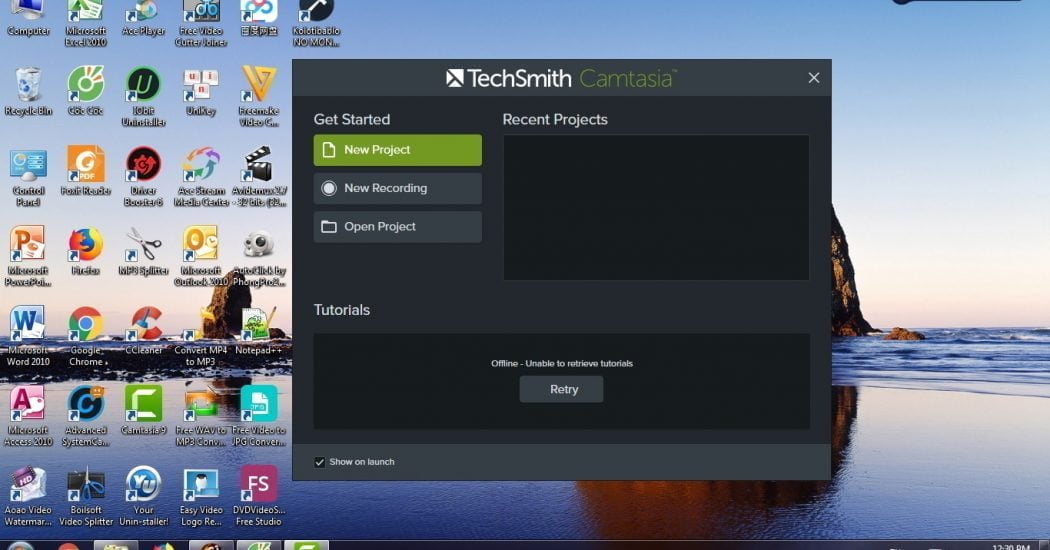Retry loading the tutorials
This screenshot has width=1050, height=550.
[561, 389]
